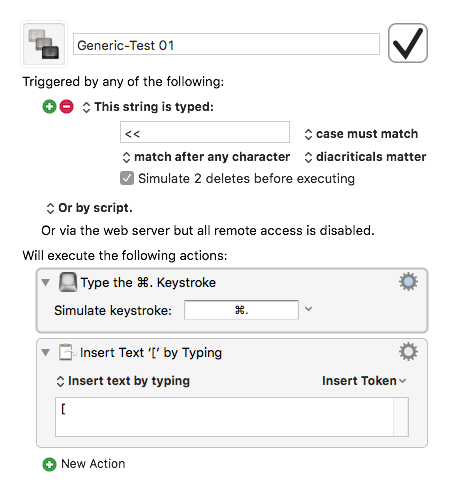Screen dimensions: 449x492
Task: Click clipboard icon in Insert Text action
Action: click(x=66, y=352)
